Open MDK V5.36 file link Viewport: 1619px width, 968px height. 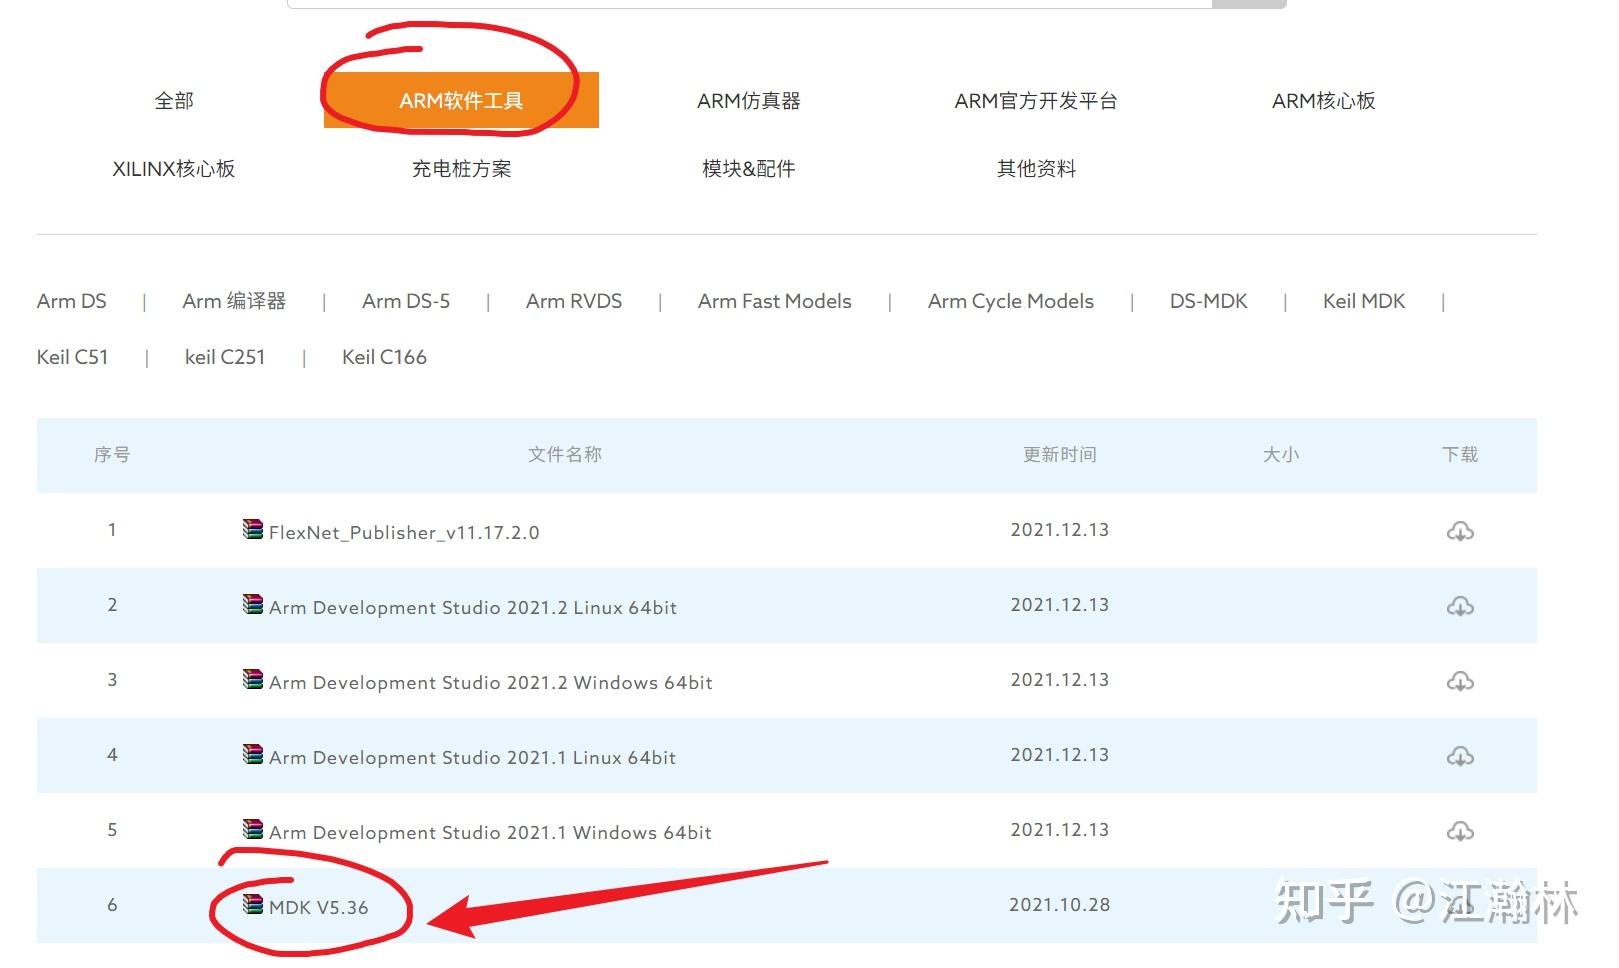(319, 907)
